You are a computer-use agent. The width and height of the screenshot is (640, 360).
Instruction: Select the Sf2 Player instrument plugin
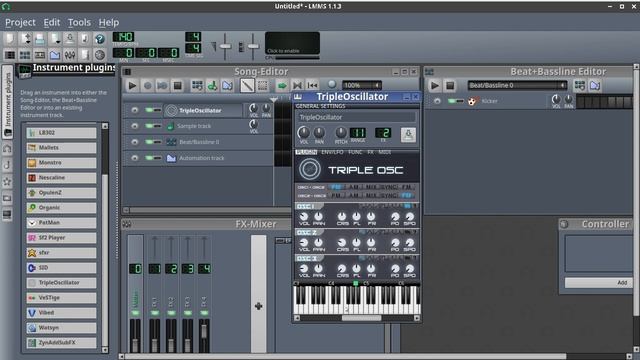[62, 238]
